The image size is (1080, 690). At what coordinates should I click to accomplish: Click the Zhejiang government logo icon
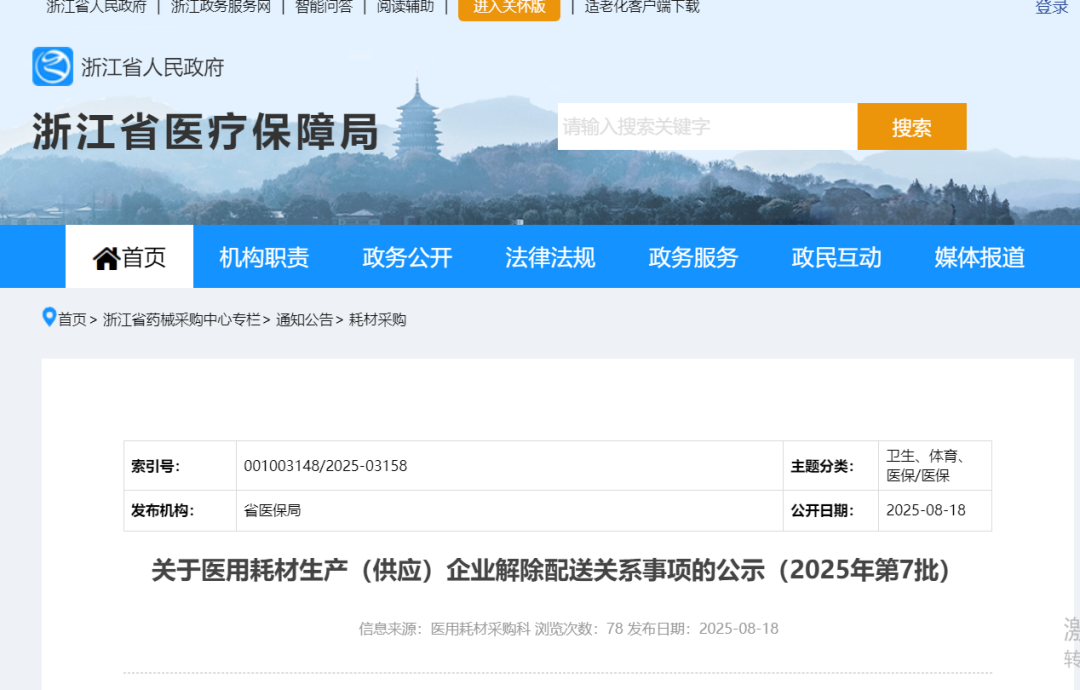53,67
